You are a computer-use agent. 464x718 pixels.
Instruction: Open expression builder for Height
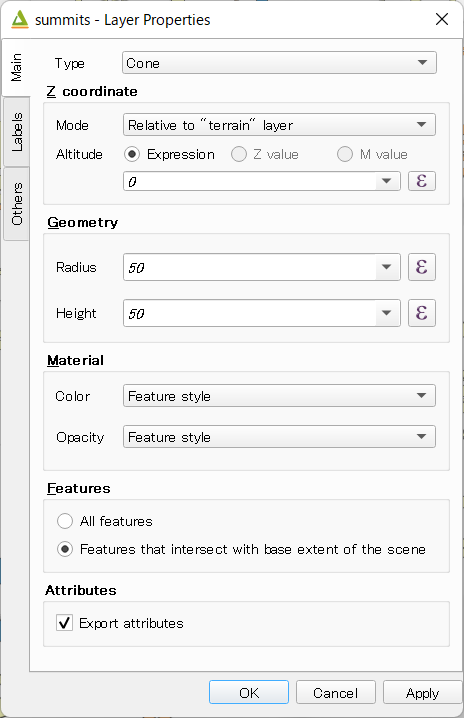[421, 313]
